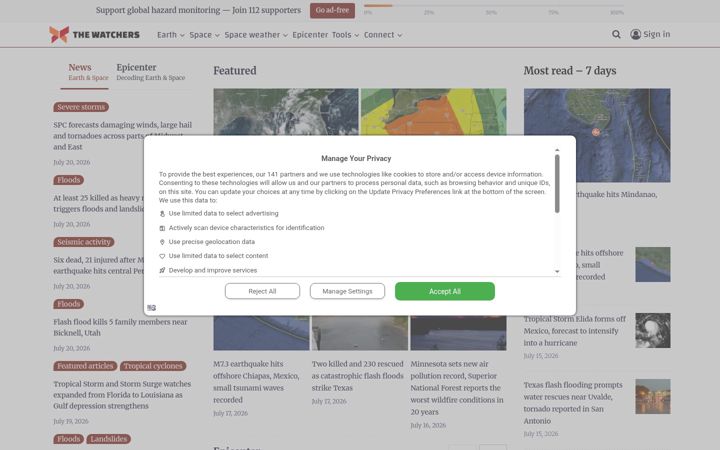The width and height of the screenshot is (720, 450).
Task: Open the Minnesota sets new air pollution record article
Action: pyautogui.click(x=457, y=388)
